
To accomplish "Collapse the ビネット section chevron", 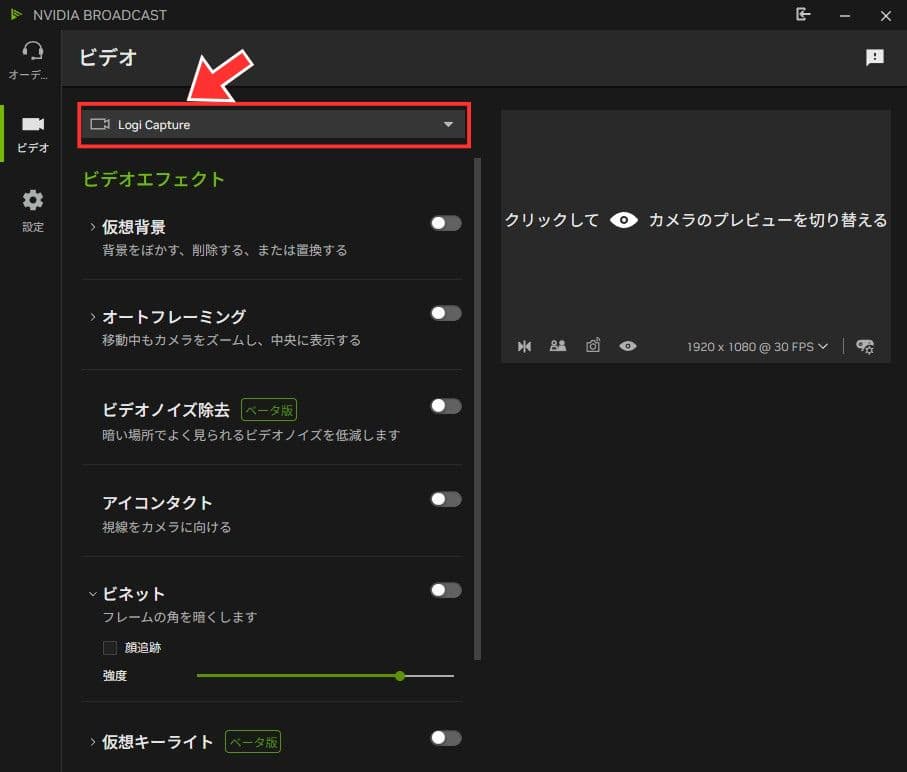I will pyautogui.click(x=93, y=594).
